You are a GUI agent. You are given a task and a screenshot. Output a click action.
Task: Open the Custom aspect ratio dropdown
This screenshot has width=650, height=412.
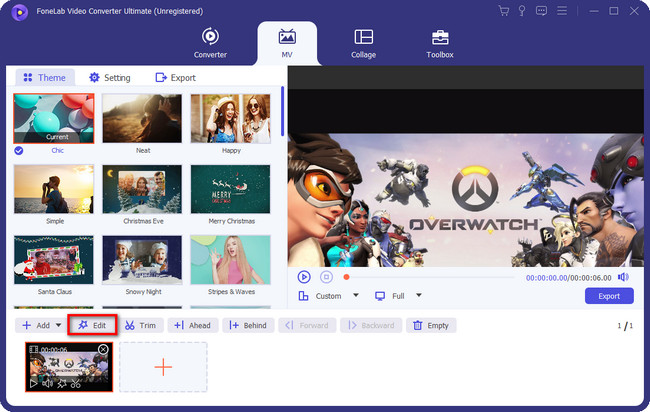pos(356,295)
